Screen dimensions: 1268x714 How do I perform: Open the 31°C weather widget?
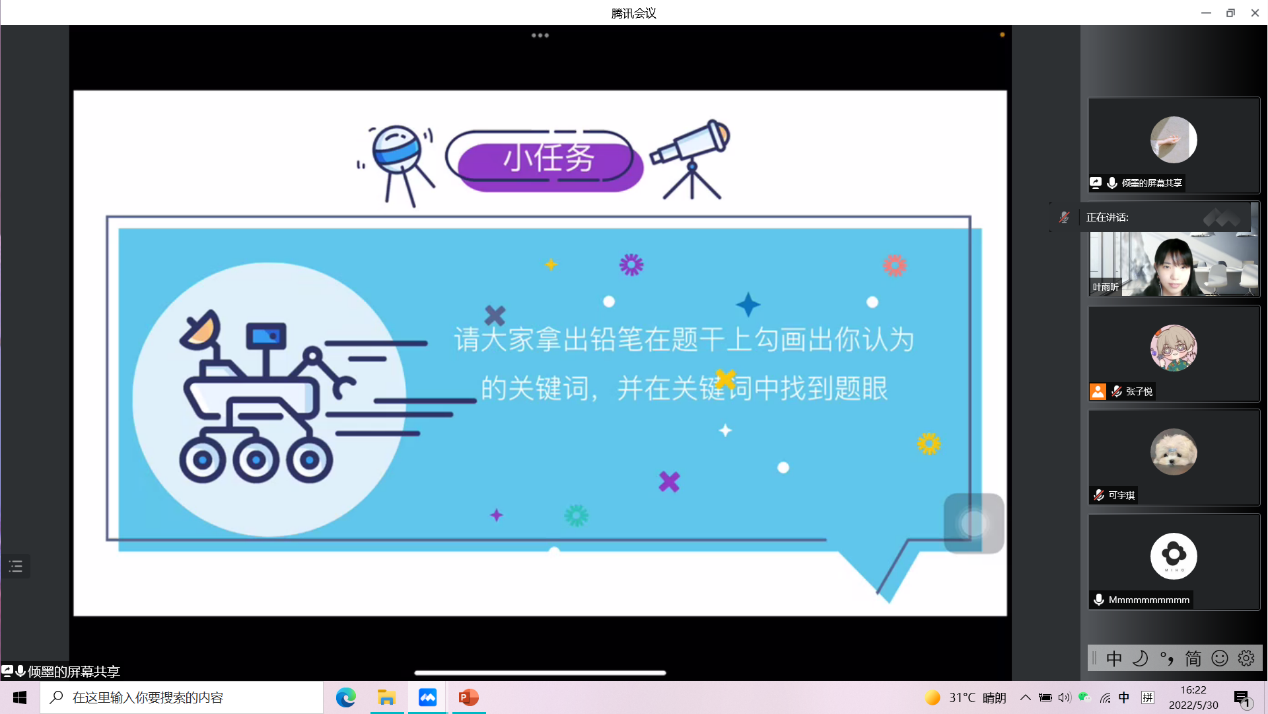[965, 698]
